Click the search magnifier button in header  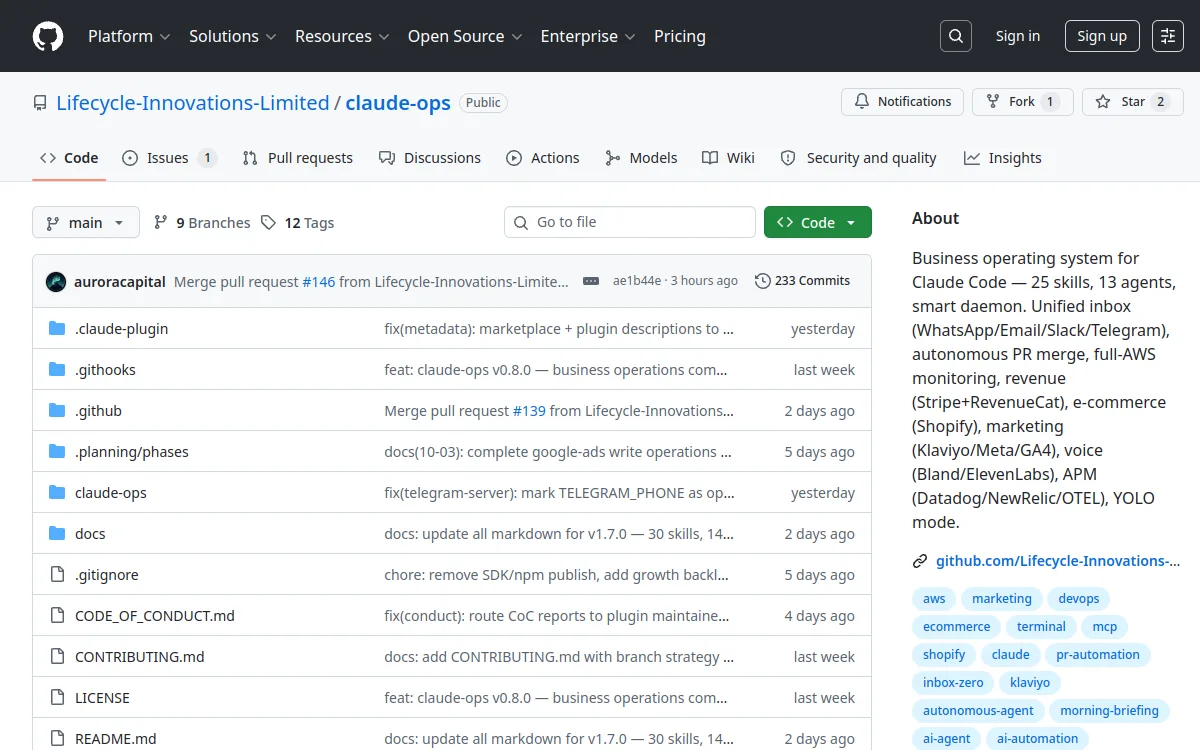coord(956,36)
